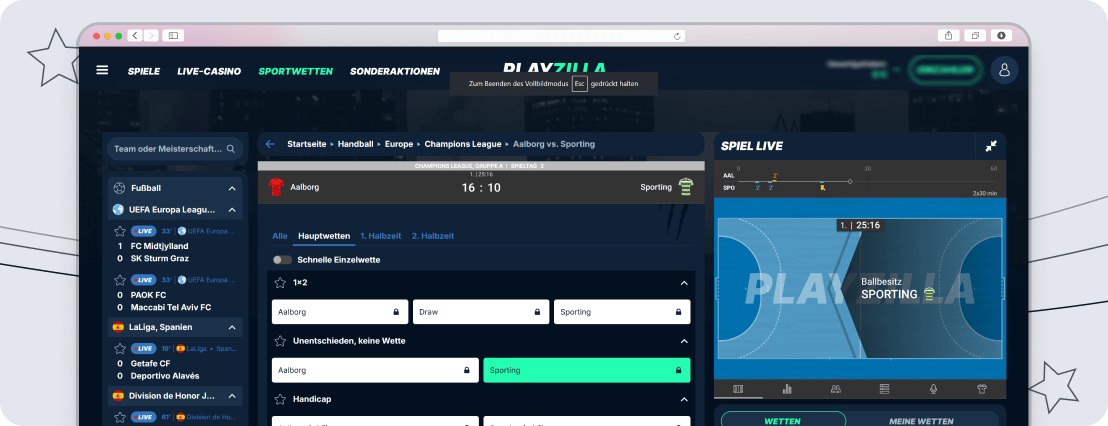Screen dimensions: 1108x426
Task: Open the Live-Casino menu
Action: [209, 71]
